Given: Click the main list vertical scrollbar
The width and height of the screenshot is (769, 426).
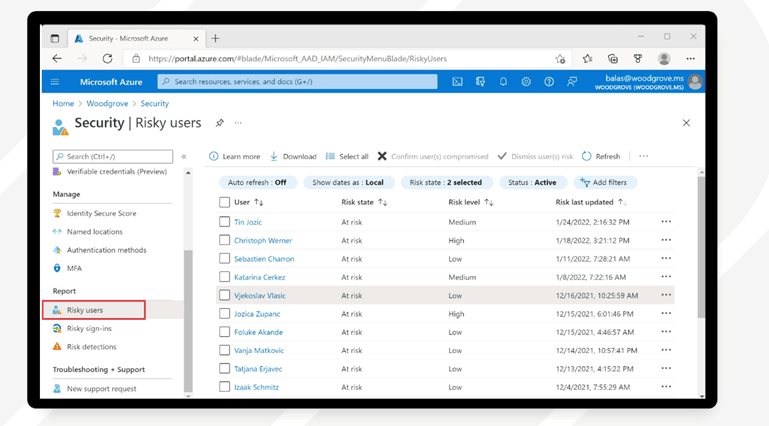Looking at the screenshot, I should click(x=701, y=247).
